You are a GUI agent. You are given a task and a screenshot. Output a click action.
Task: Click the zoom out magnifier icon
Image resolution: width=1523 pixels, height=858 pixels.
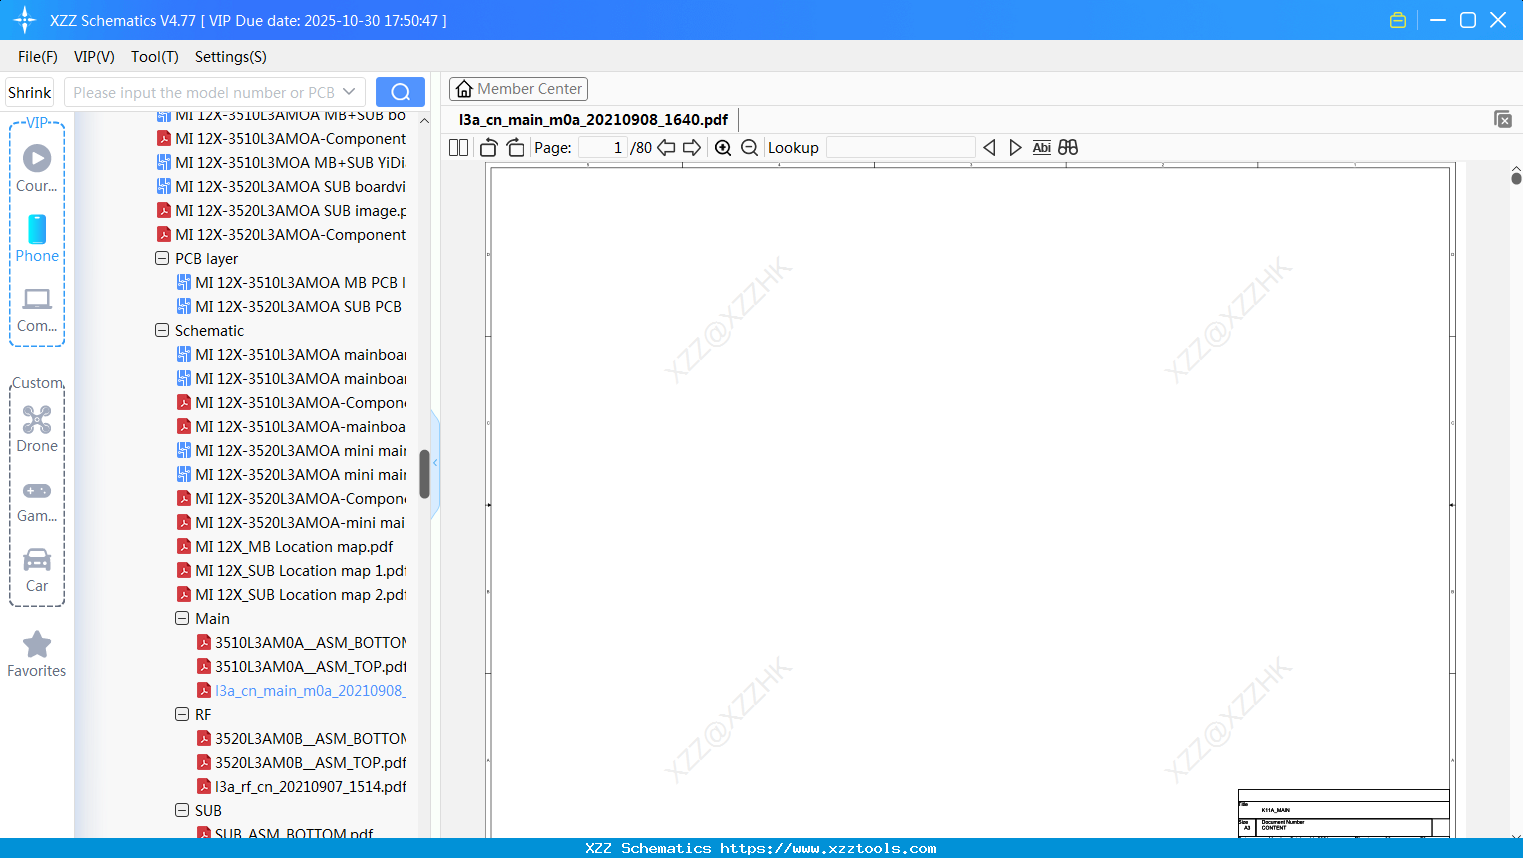(x=748, y=147)
